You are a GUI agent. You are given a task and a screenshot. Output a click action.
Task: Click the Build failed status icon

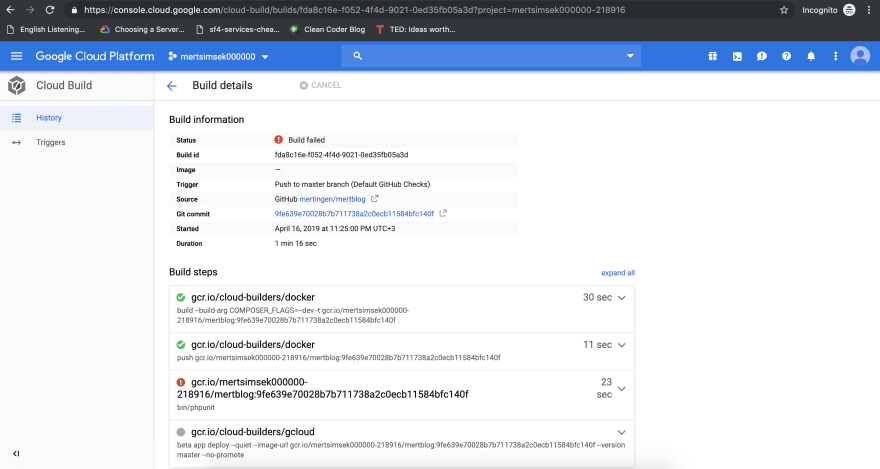click(278, 140)
